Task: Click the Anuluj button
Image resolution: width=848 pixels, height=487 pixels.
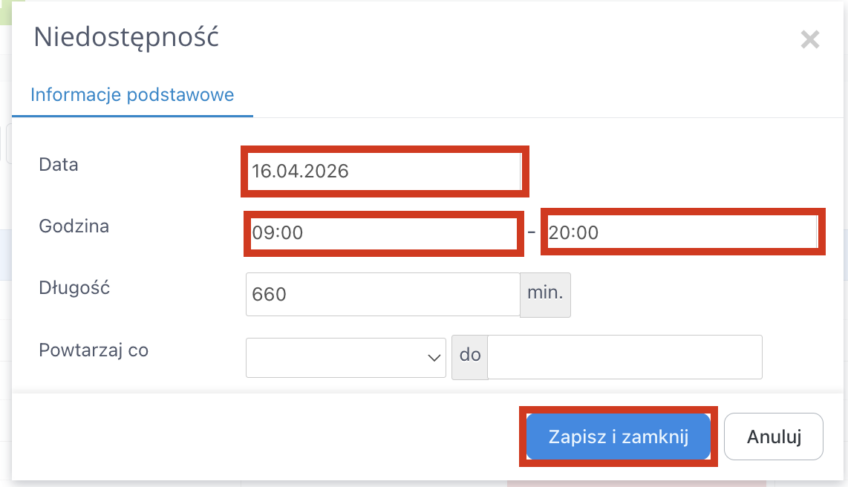Action: [x=773, y=436]
